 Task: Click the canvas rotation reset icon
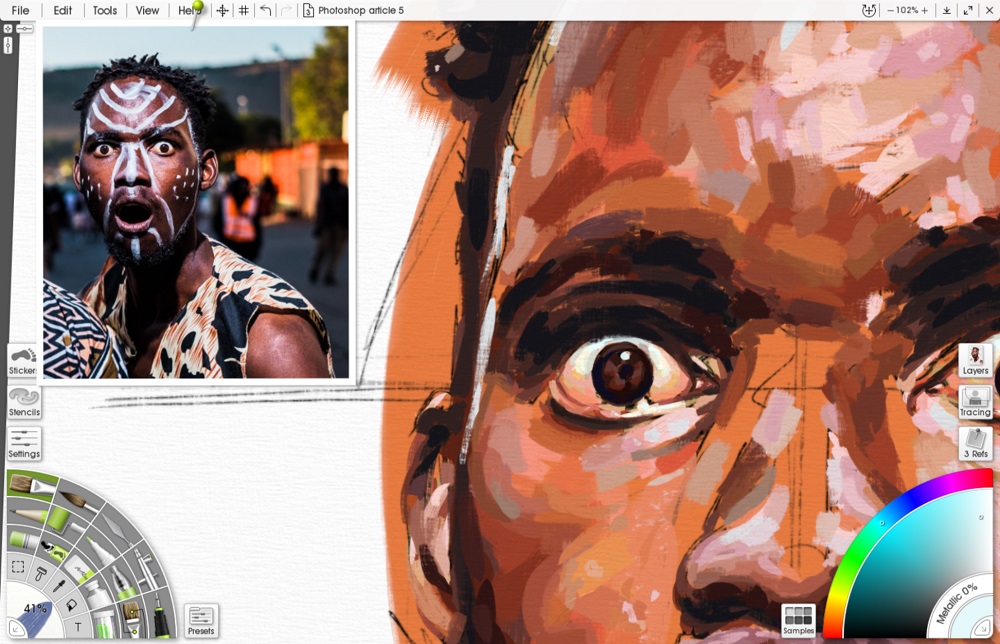[869, 10]
